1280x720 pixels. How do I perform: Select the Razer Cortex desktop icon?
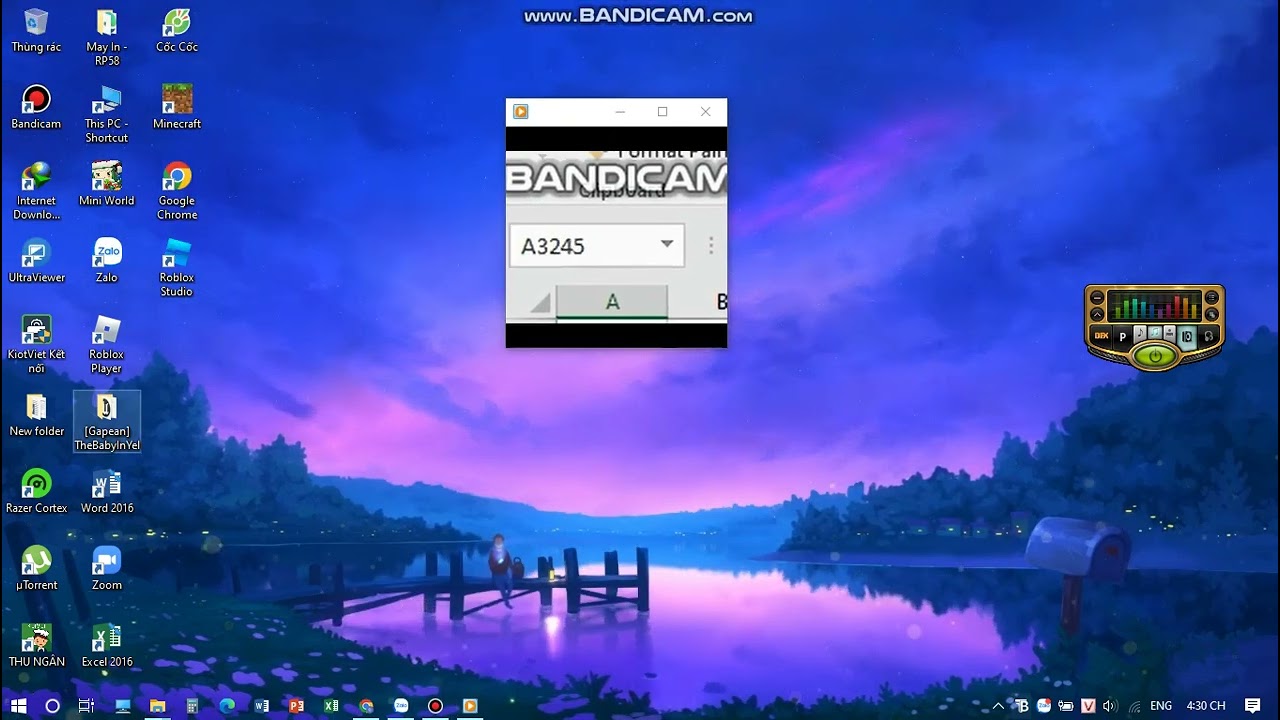36,491
